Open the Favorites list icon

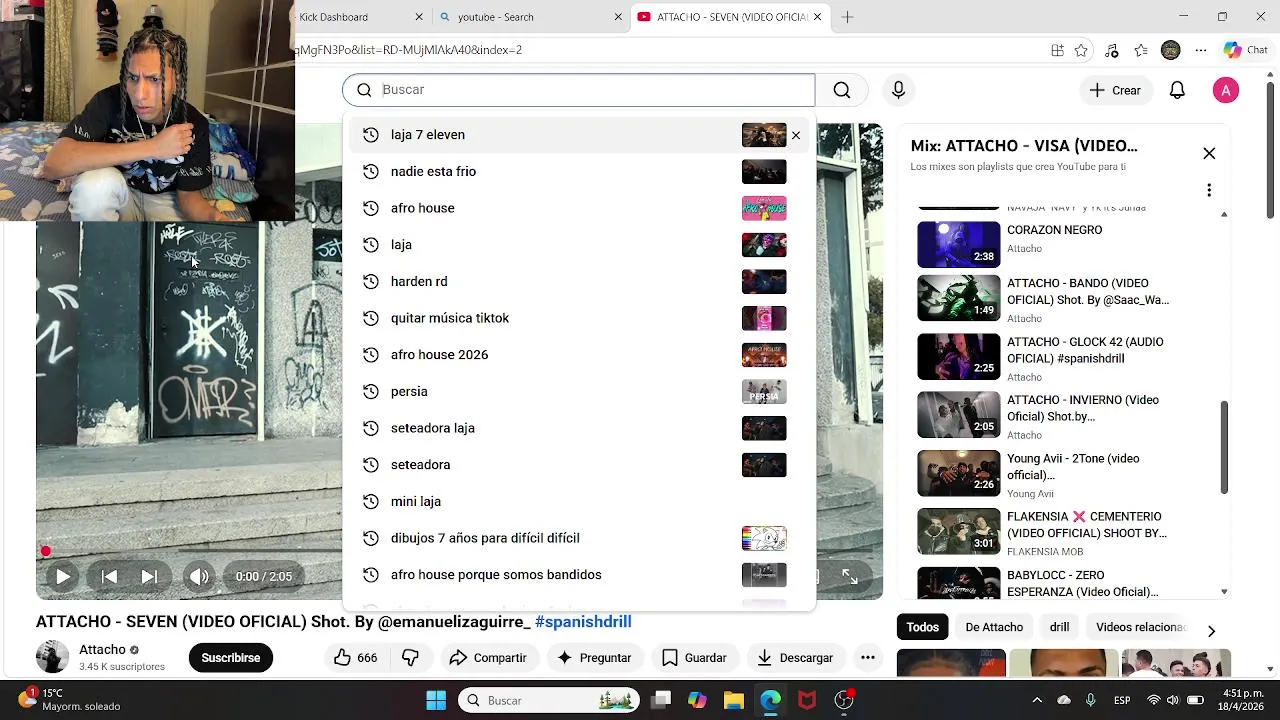[1141, 50]
